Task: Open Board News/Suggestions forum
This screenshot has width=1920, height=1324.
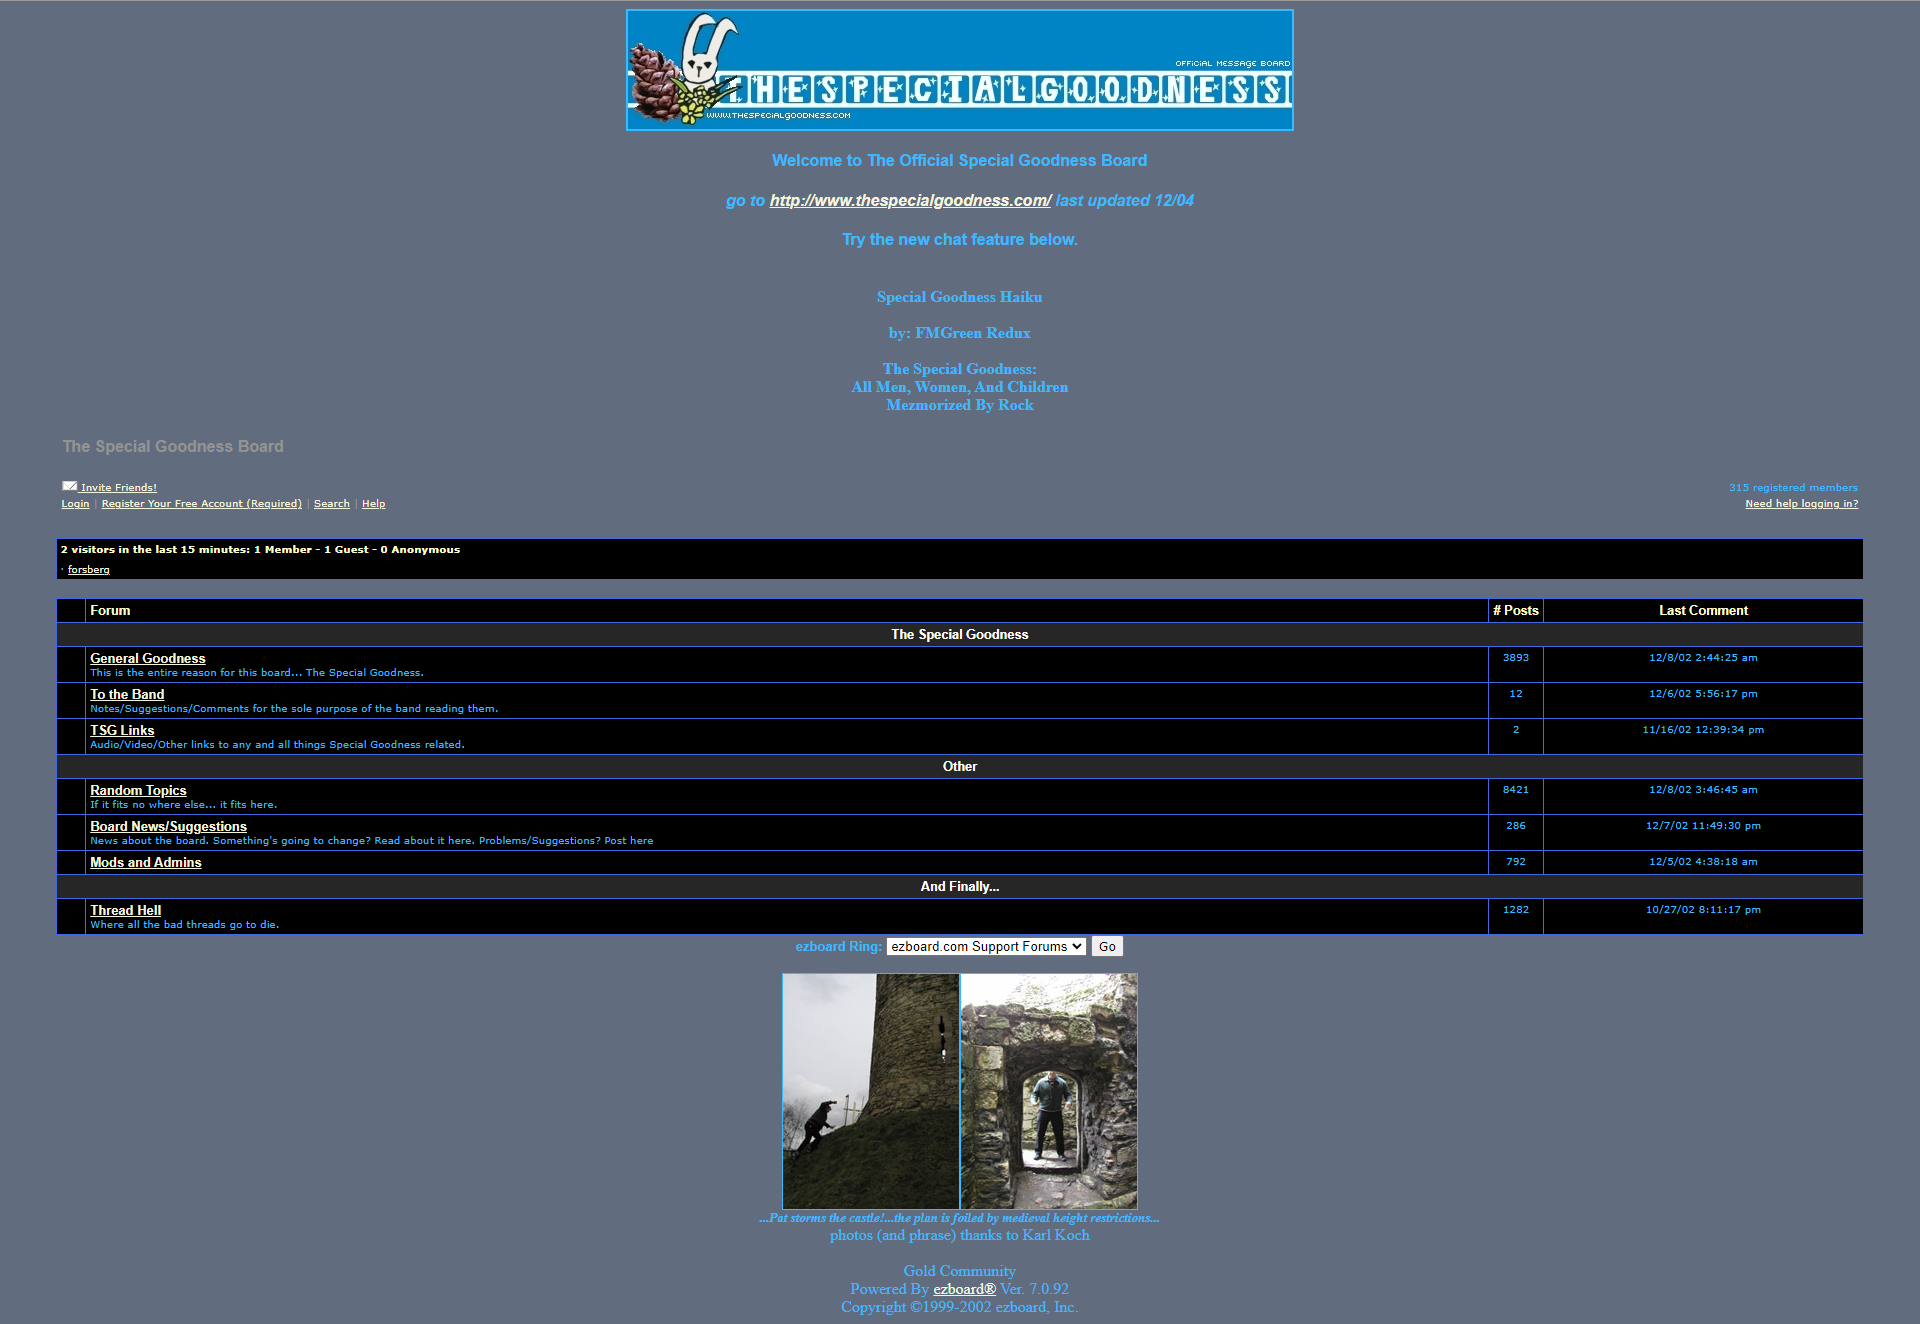Action: coord(168,826)
